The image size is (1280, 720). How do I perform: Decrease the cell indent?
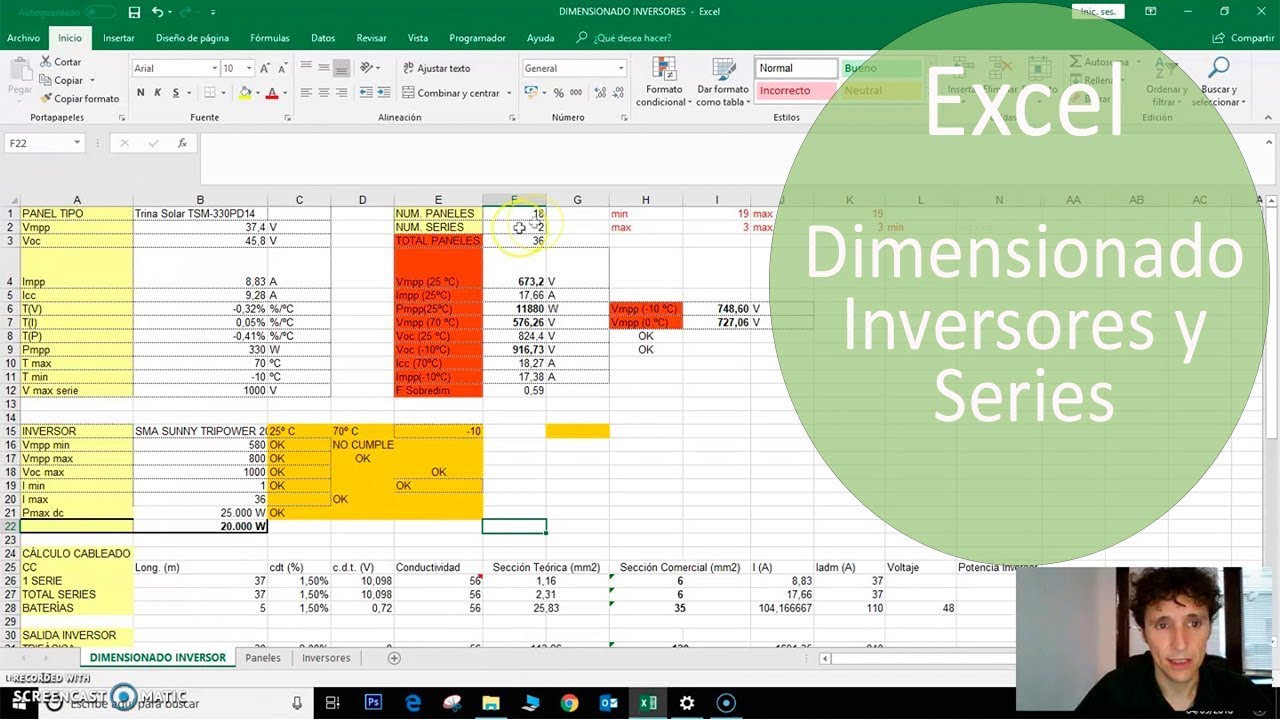click(367, 93)
